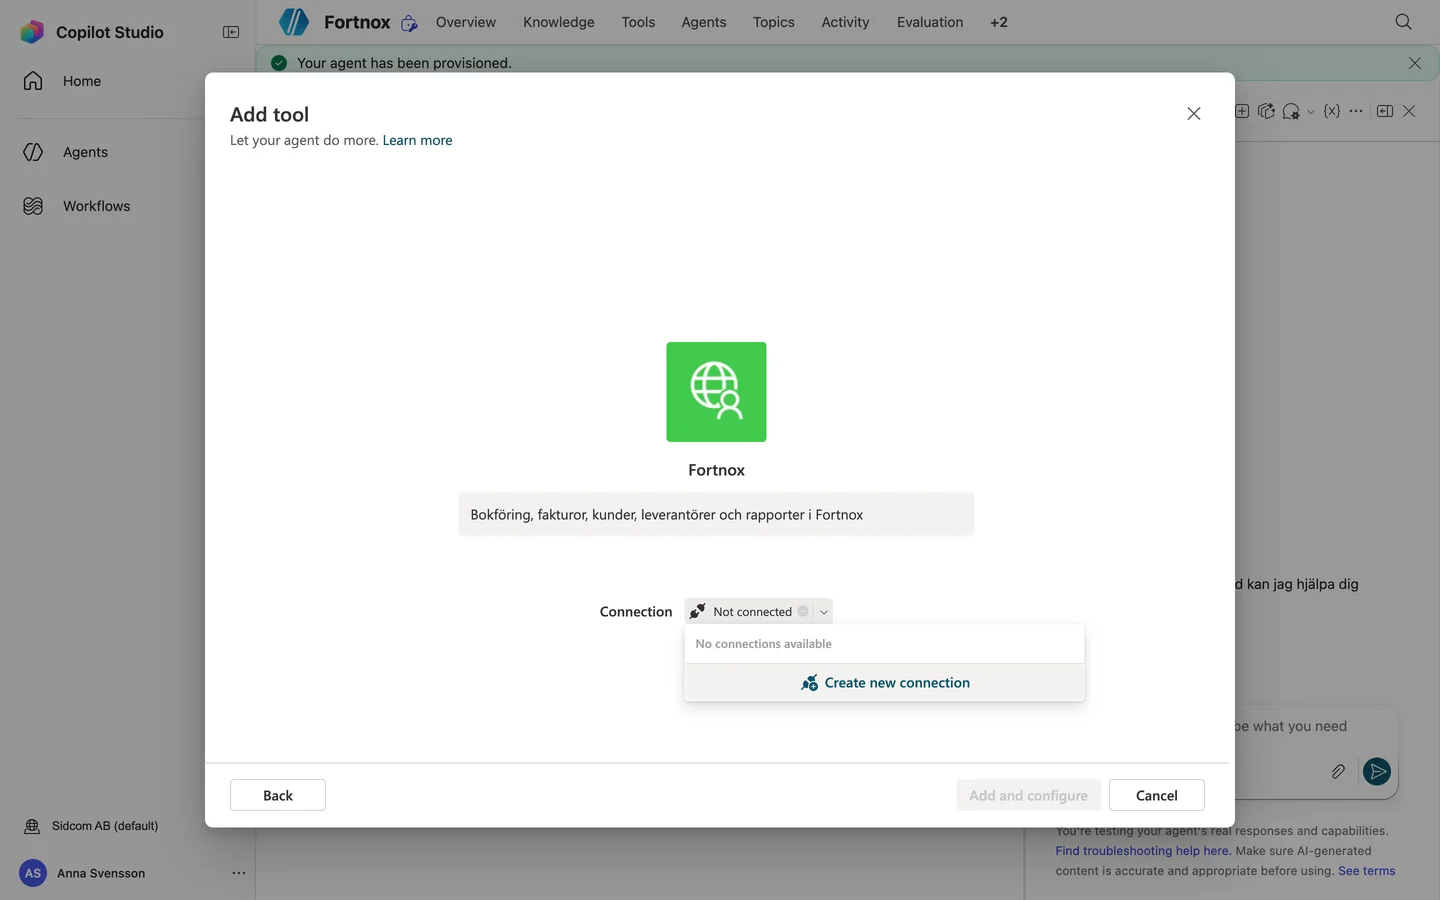The height and width of the screenshot is (900, 1440).
Task: Click the green Fortnox connector tile
Action: coord(716,392)
